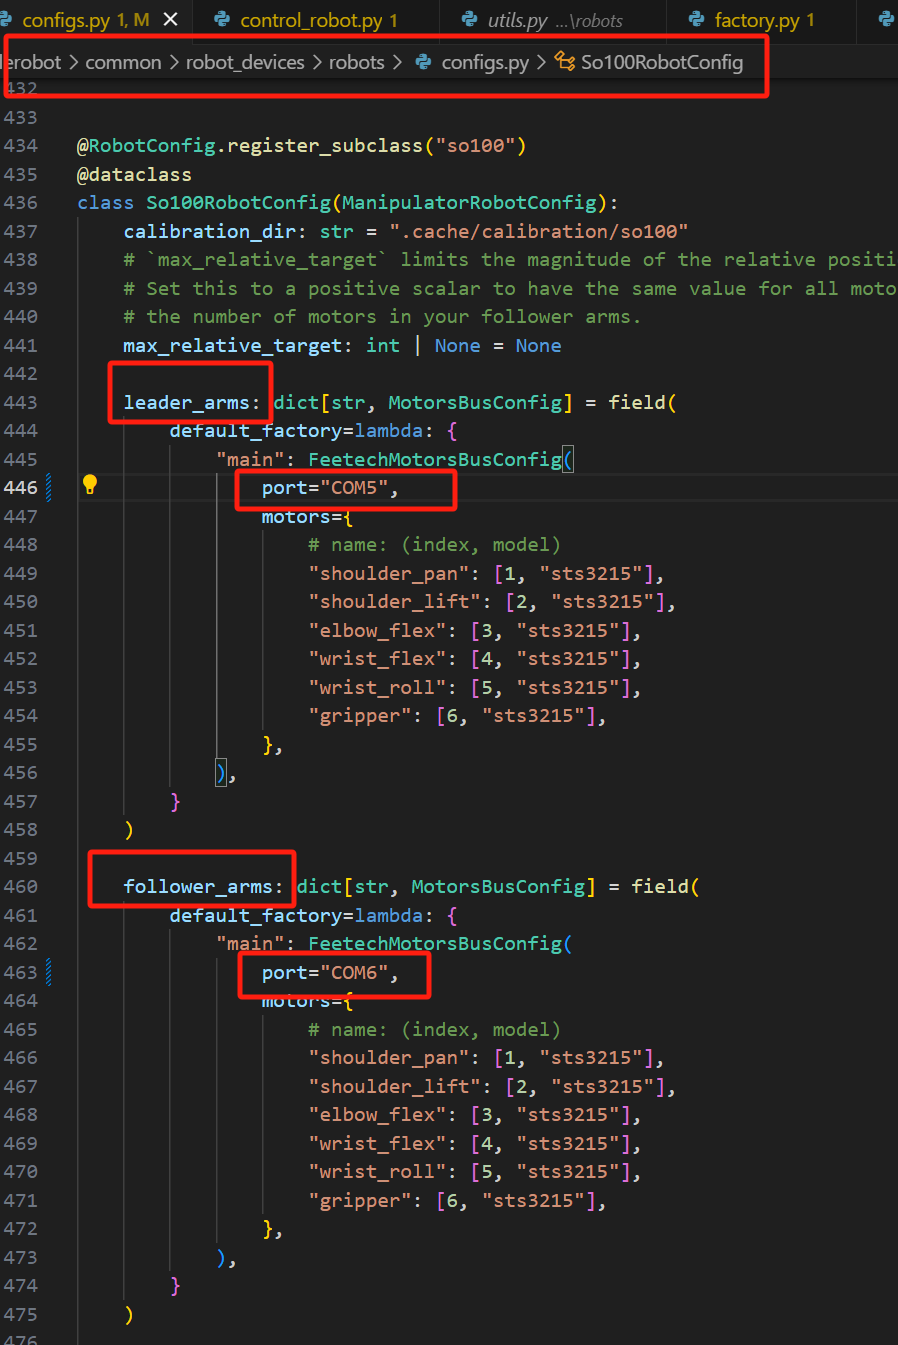Click "wrist_roll" key on line 453
Viewport: 898px width, 1345px height.
pyautogui.click(x=378, y=687)
